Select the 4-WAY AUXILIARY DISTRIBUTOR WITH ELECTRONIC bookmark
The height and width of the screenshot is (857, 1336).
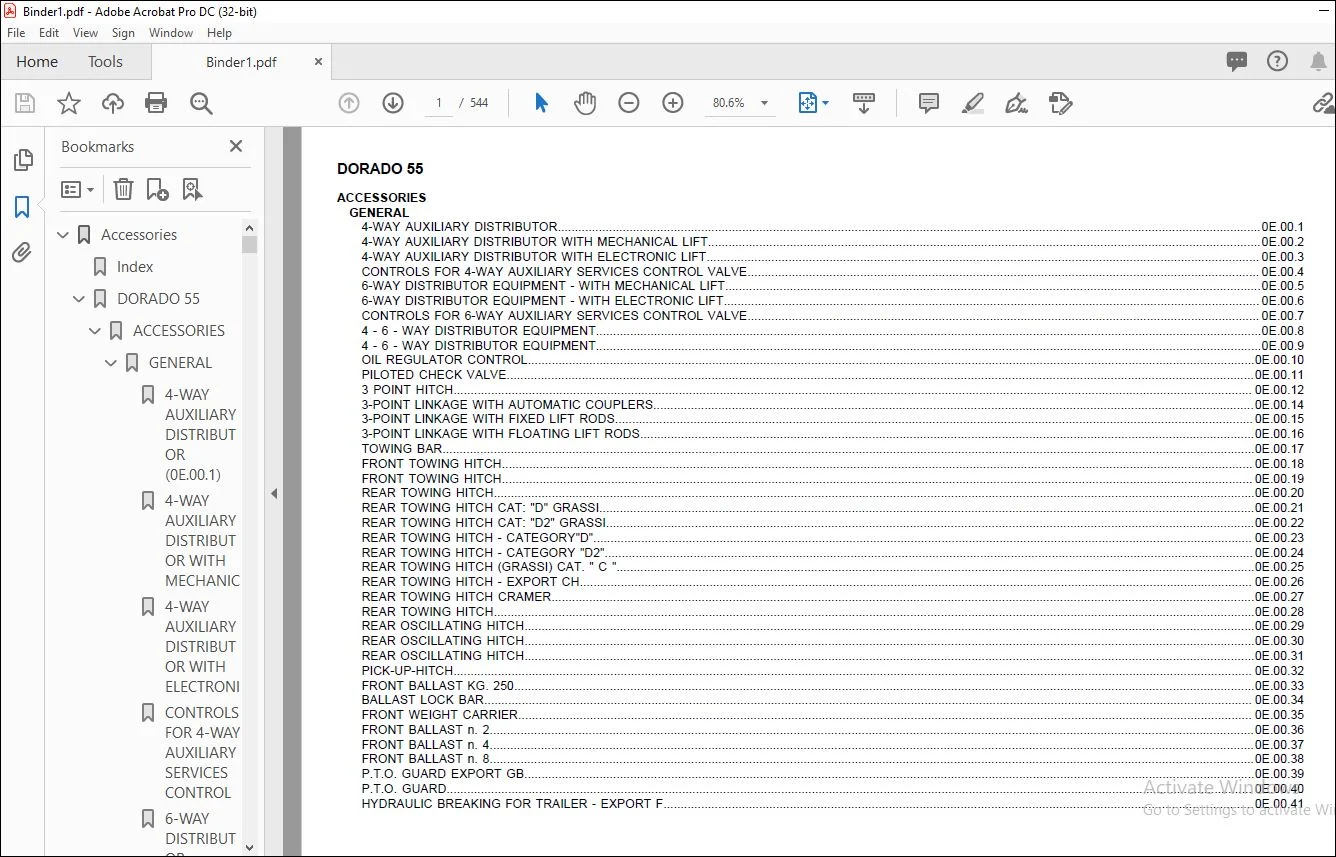pos(202,647)
